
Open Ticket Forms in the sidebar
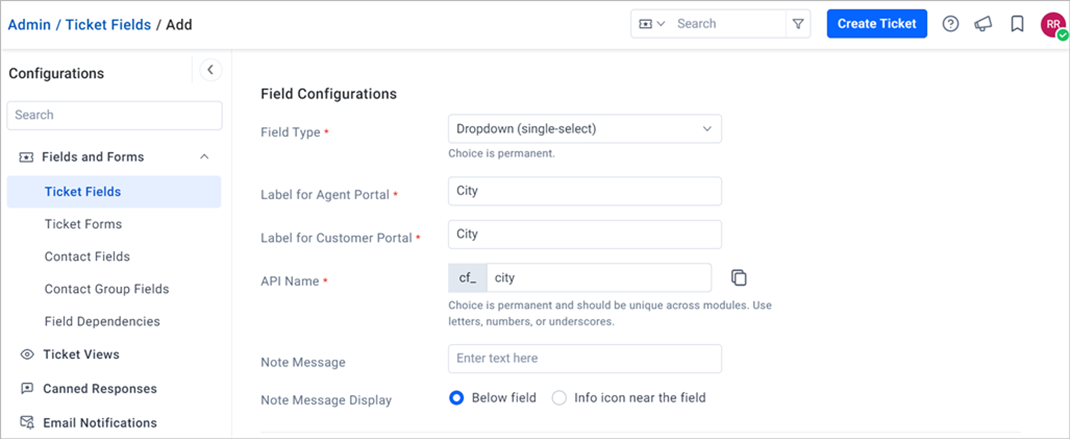(x=83, y=224)
